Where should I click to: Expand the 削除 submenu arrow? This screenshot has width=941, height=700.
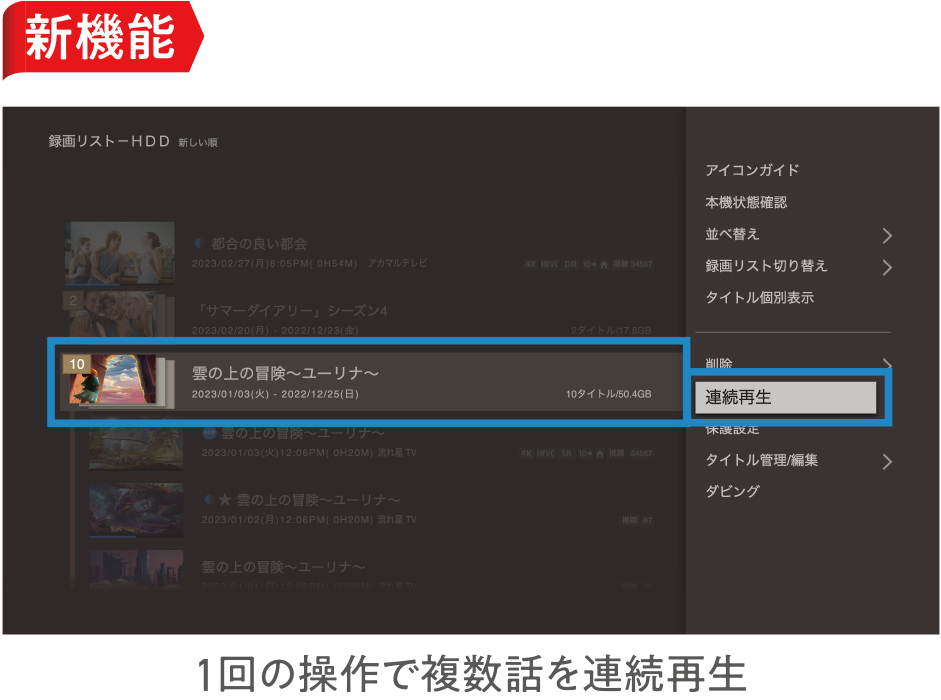pyautogui.click(x=886, y=364)
